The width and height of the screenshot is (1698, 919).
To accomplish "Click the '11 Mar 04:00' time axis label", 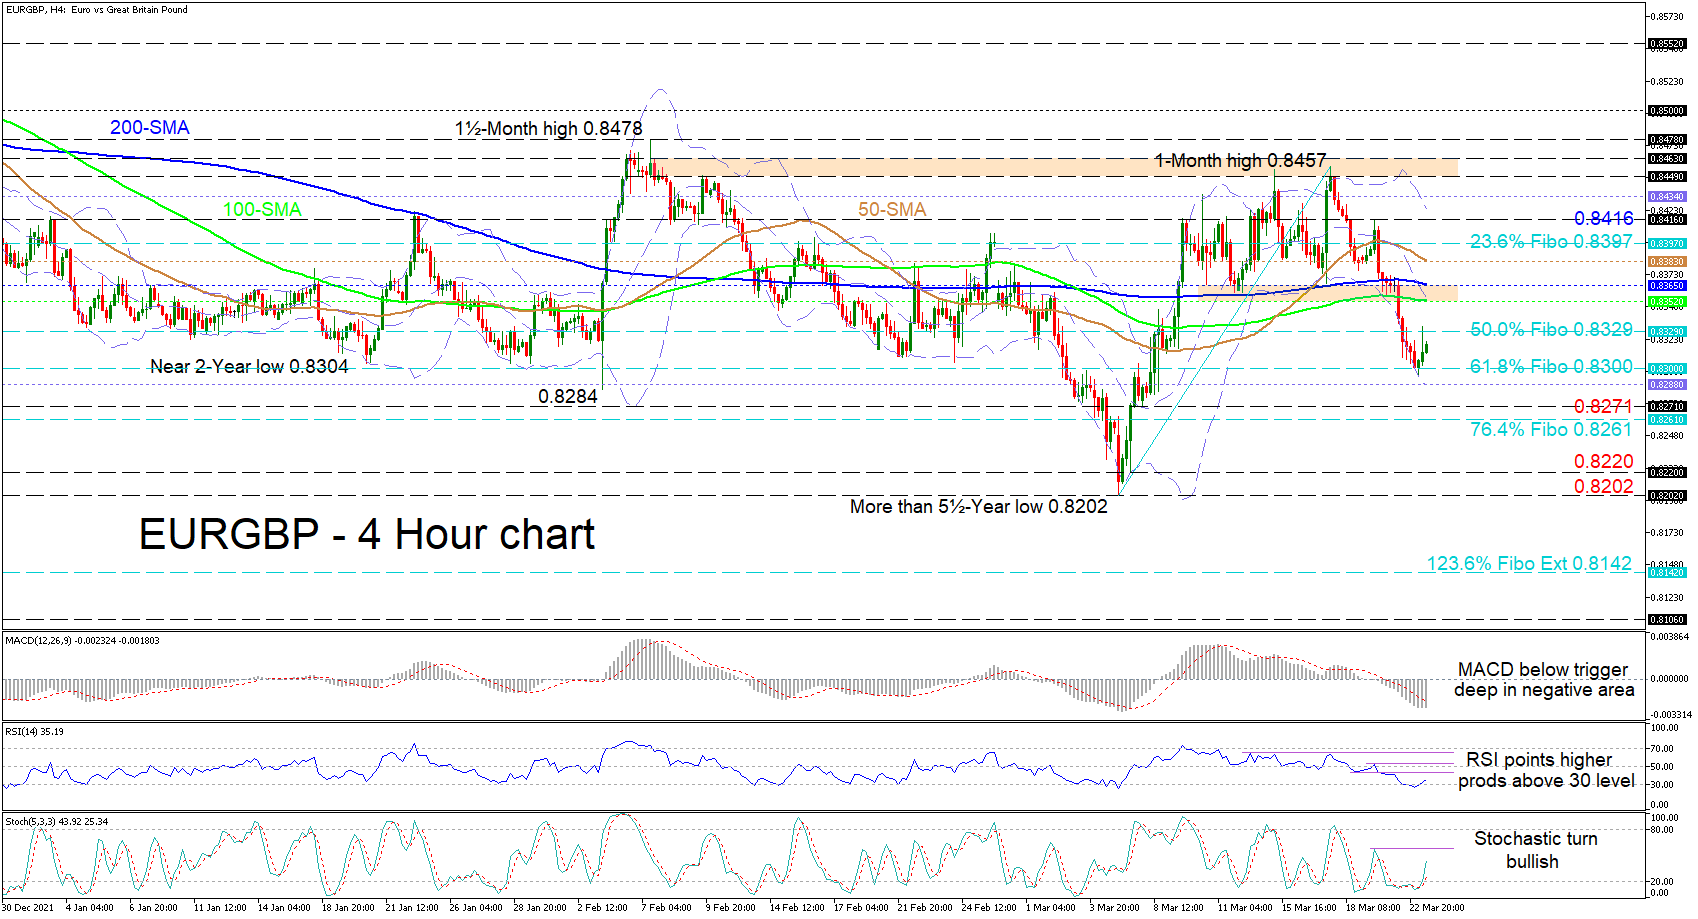I will (1245, 908).
